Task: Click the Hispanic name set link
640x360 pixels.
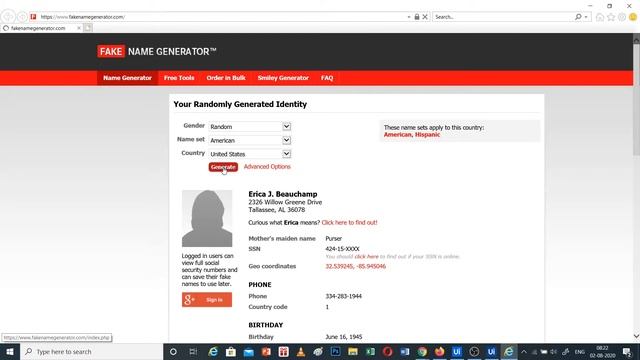Action: 427,135
